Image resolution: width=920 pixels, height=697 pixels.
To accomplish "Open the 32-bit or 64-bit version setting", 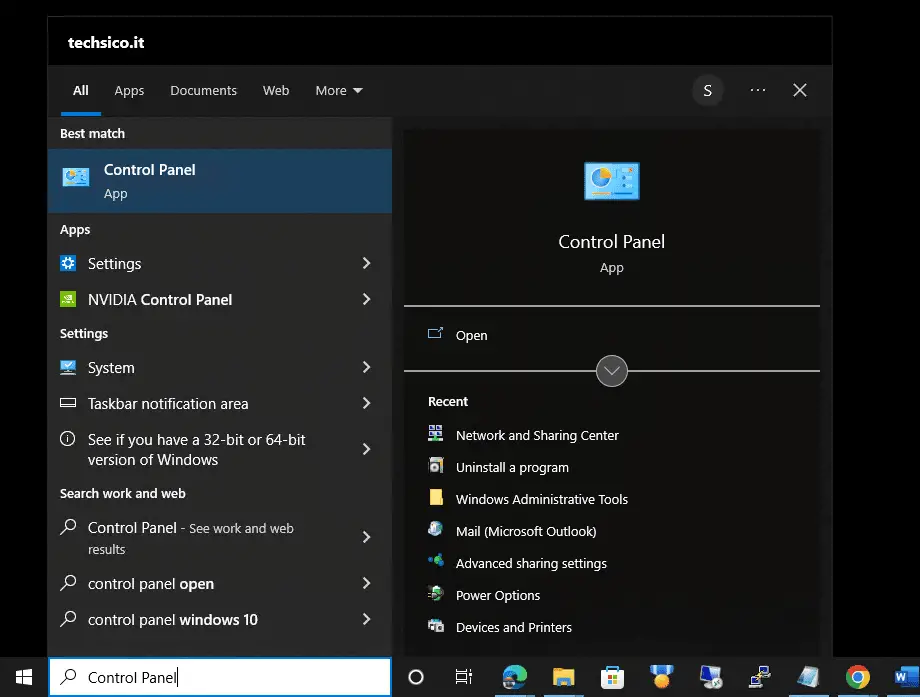I will coord(205,449).
